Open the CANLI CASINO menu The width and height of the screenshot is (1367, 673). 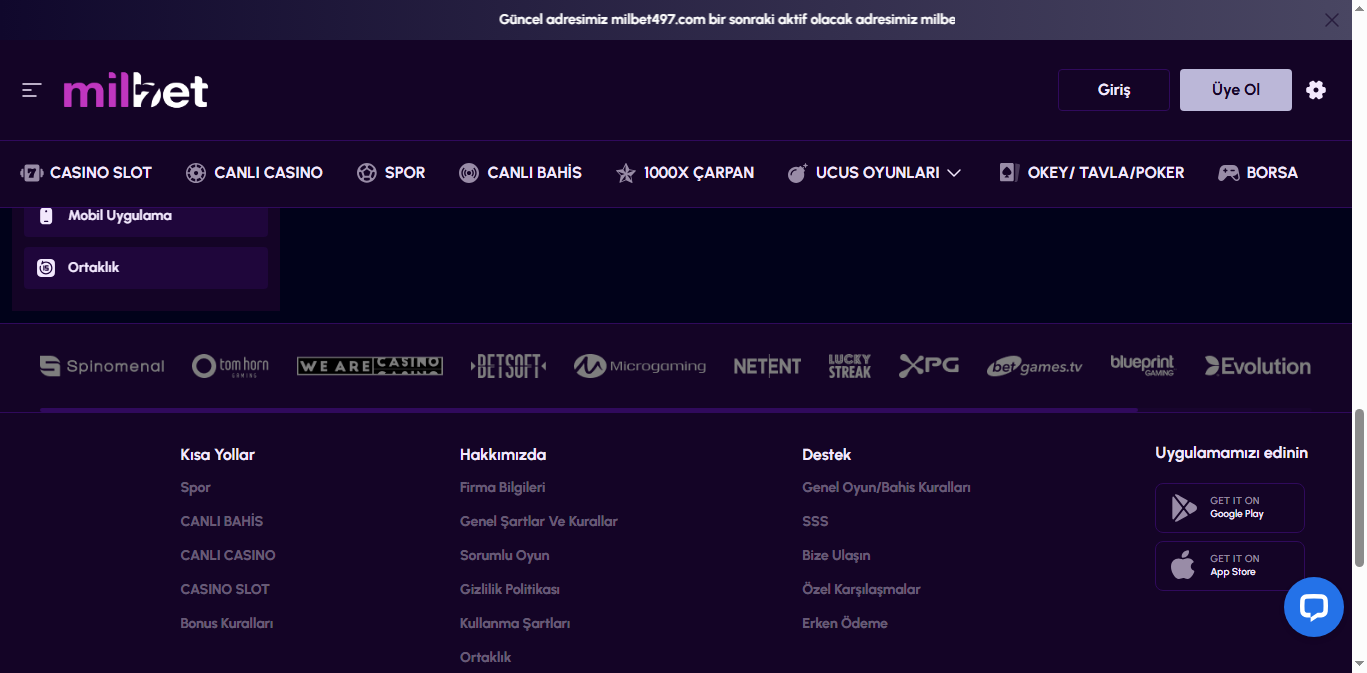[254, 173]
